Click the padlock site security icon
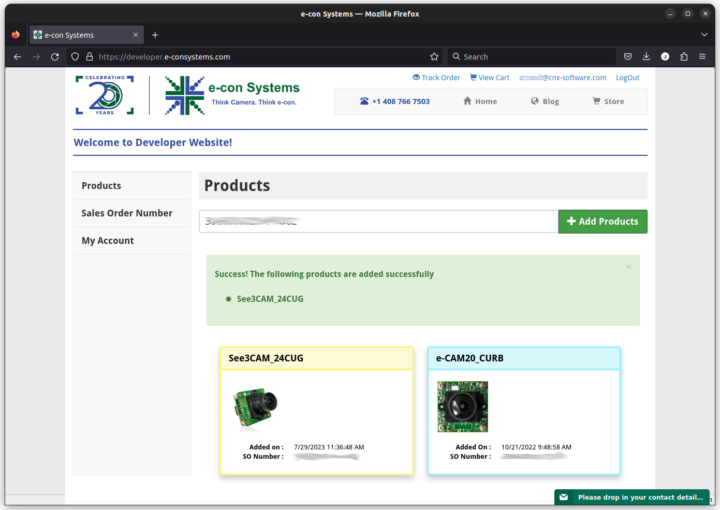 click(x=89, y=57)
